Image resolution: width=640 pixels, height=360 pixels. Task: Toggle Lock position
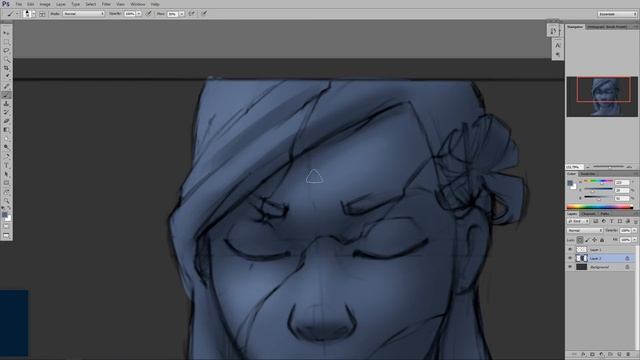[x=594, y=240]
